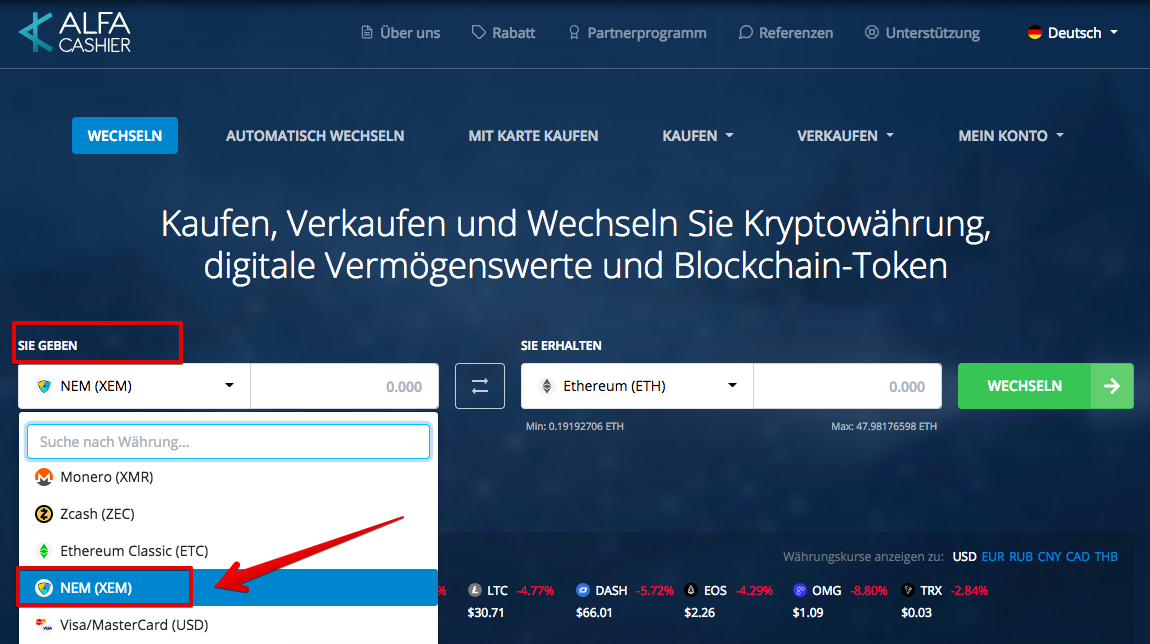Click the Sie Erhalten amount field
The image size is (1150, 644).
[x=848, y=386]
